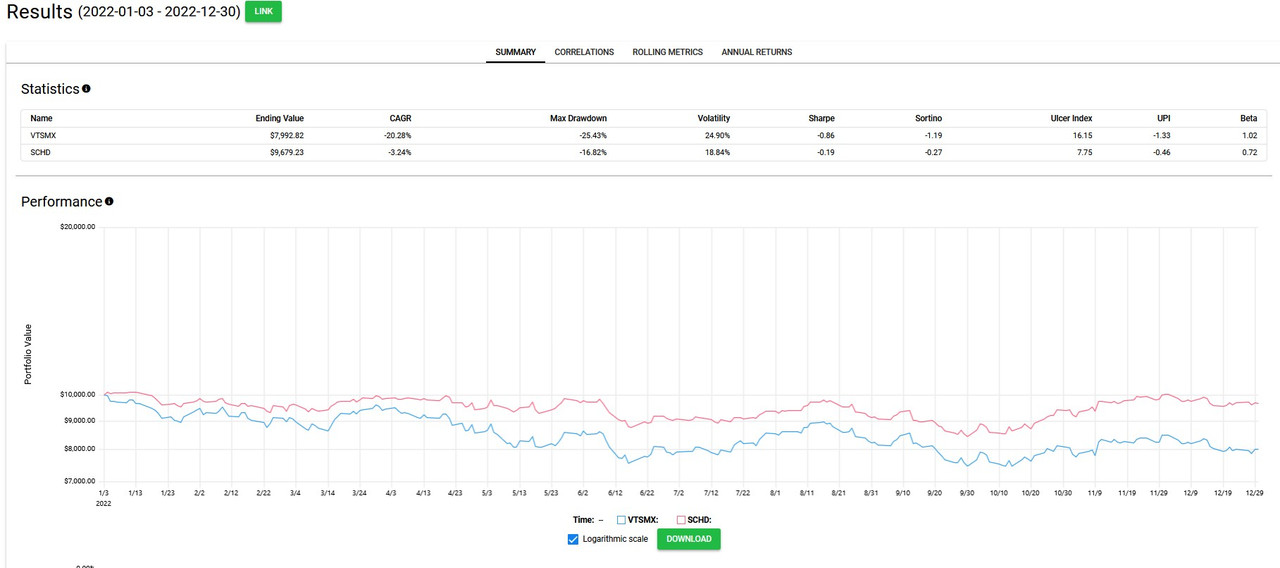The height and width of the screenshot is (568, 1280).
Task: Click the 16.15 Ulcer Index value
Action: tap(1083, 135)
